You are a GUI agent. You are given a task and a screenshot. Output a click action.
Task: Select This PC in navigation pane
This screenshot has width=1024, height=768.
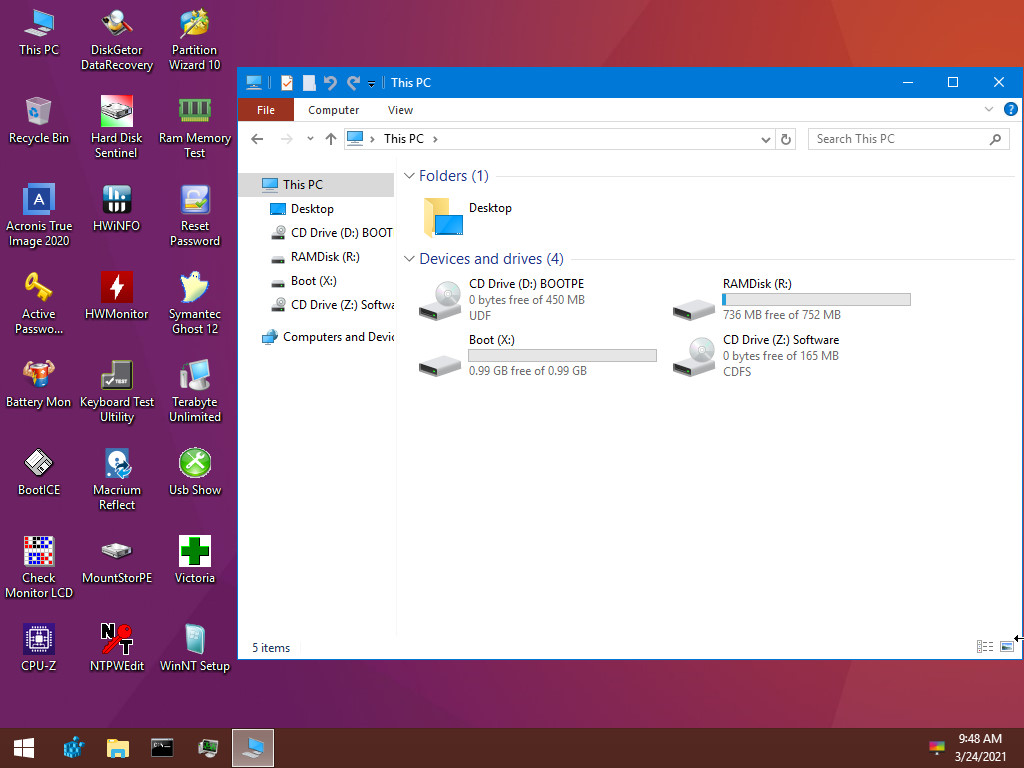point(317,184)
